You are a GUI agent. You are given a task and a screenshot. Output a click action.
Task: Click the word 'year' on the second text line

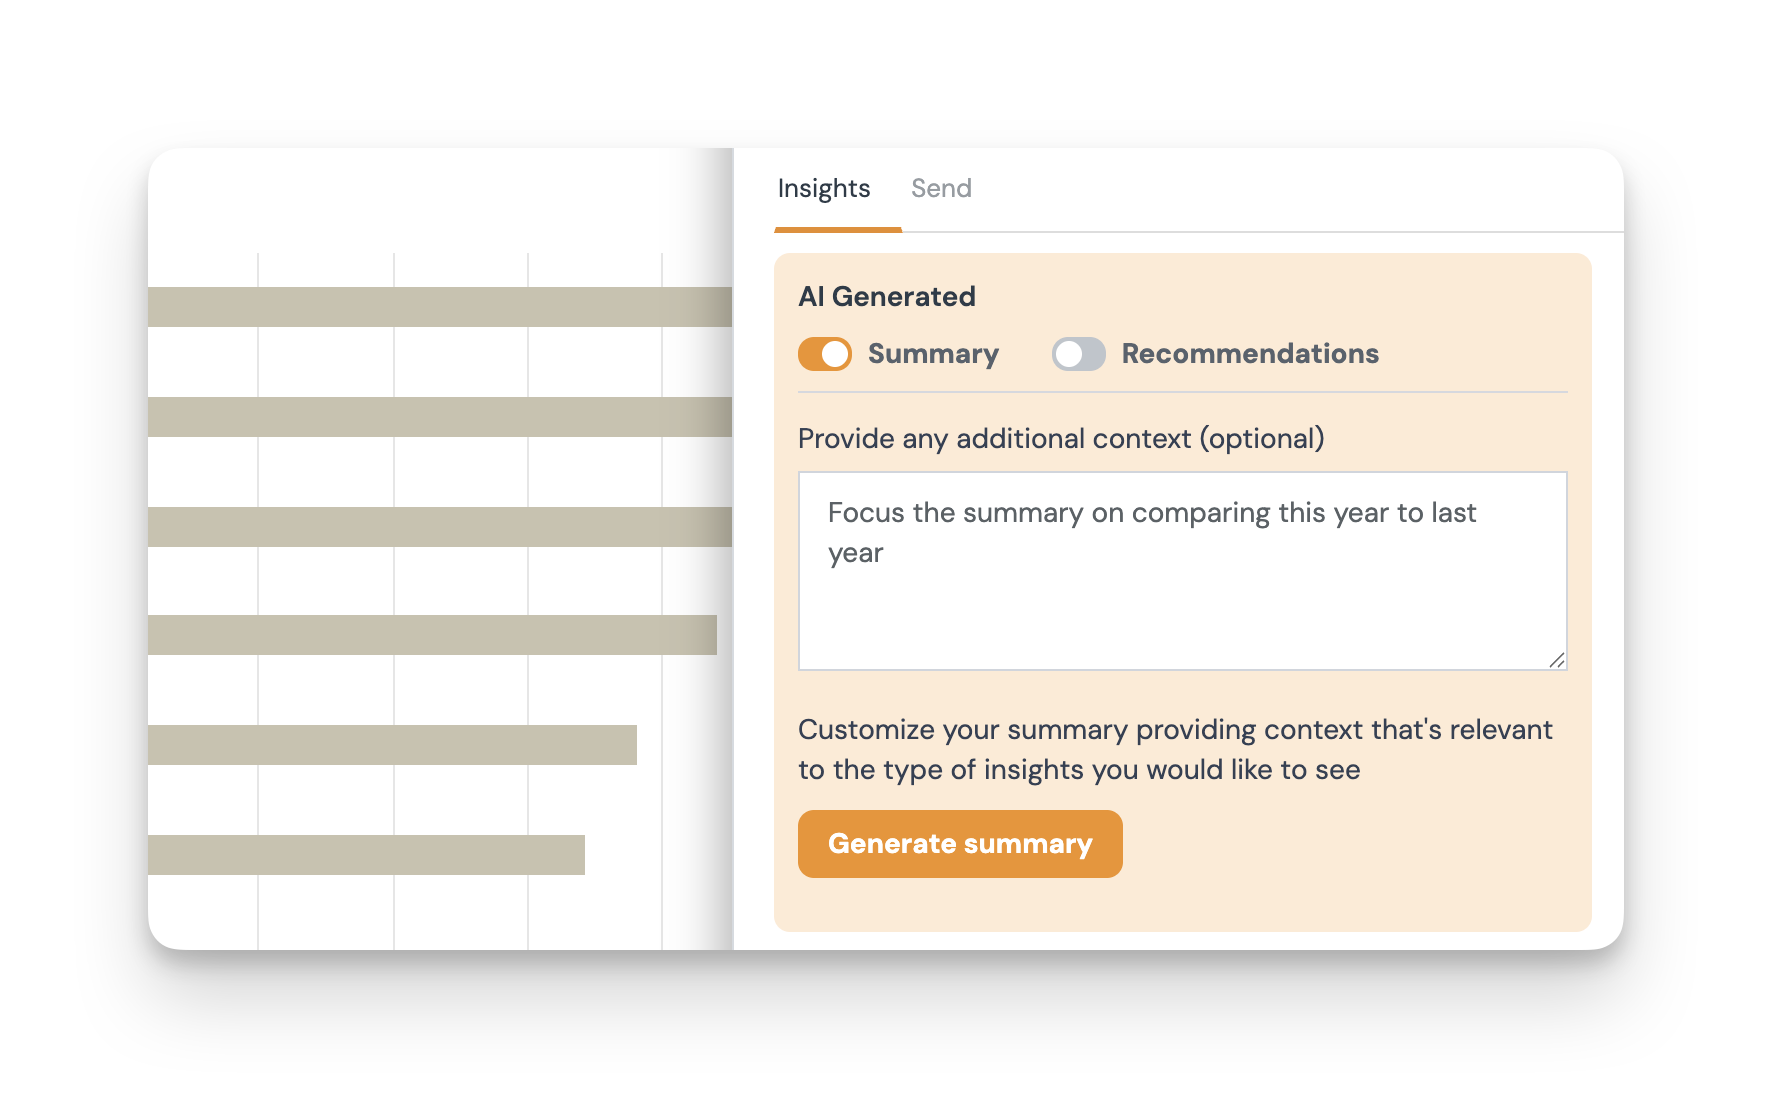[856, 554]
